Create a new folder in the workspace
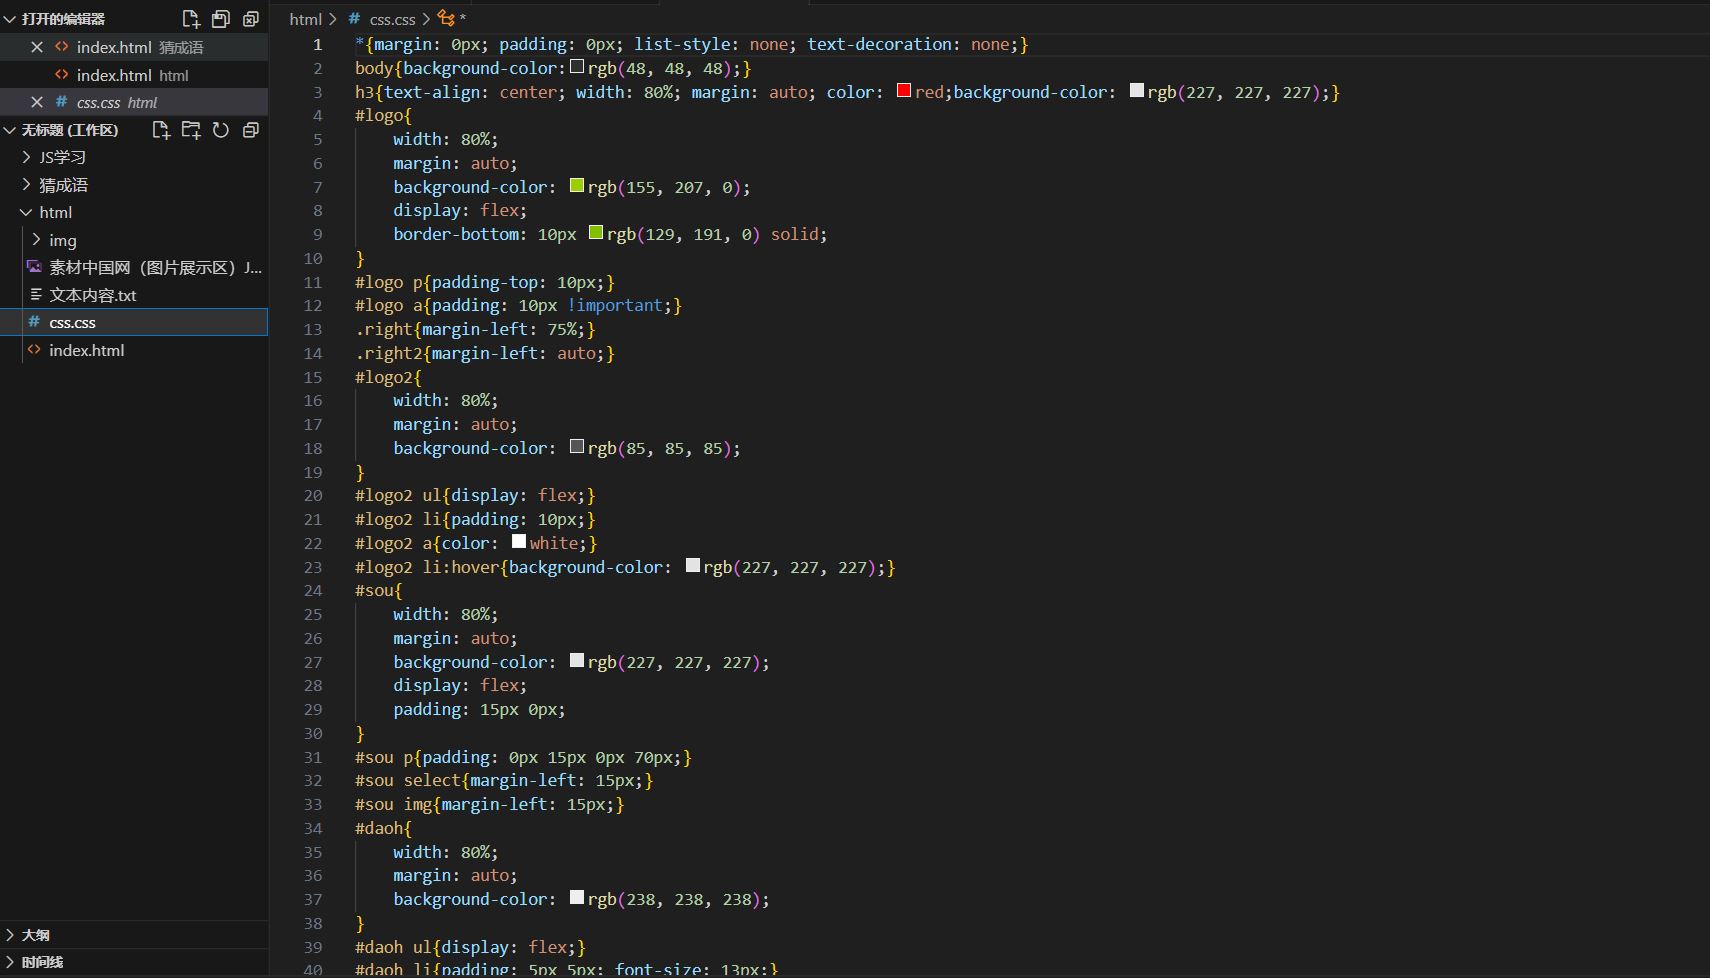The width and height of the screenshot is (1710, 978). 191,130
